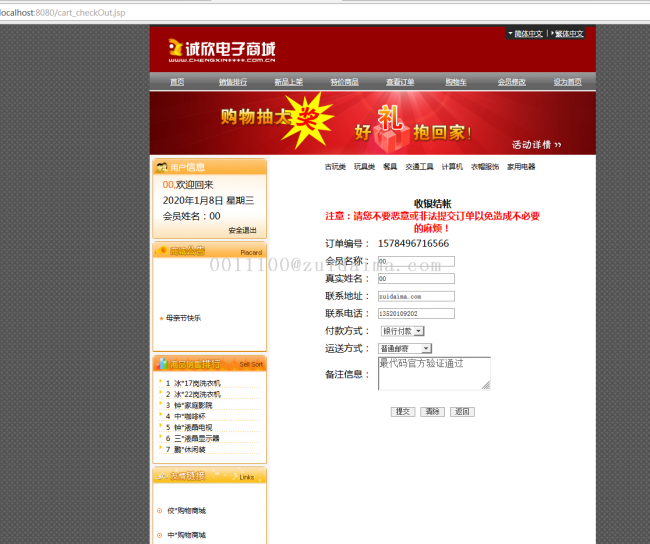Click bullet icon beside 中*购物商城 link
Image resolution: width=650 pixels, height=544 pixels.
coord(159,535)
